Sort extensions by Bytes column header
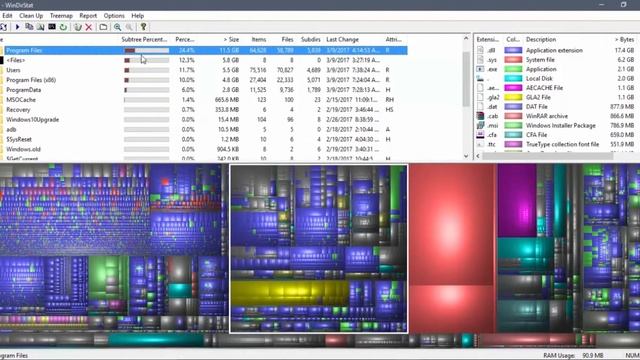This screenshot has width=640, height=360. (624, 40)
